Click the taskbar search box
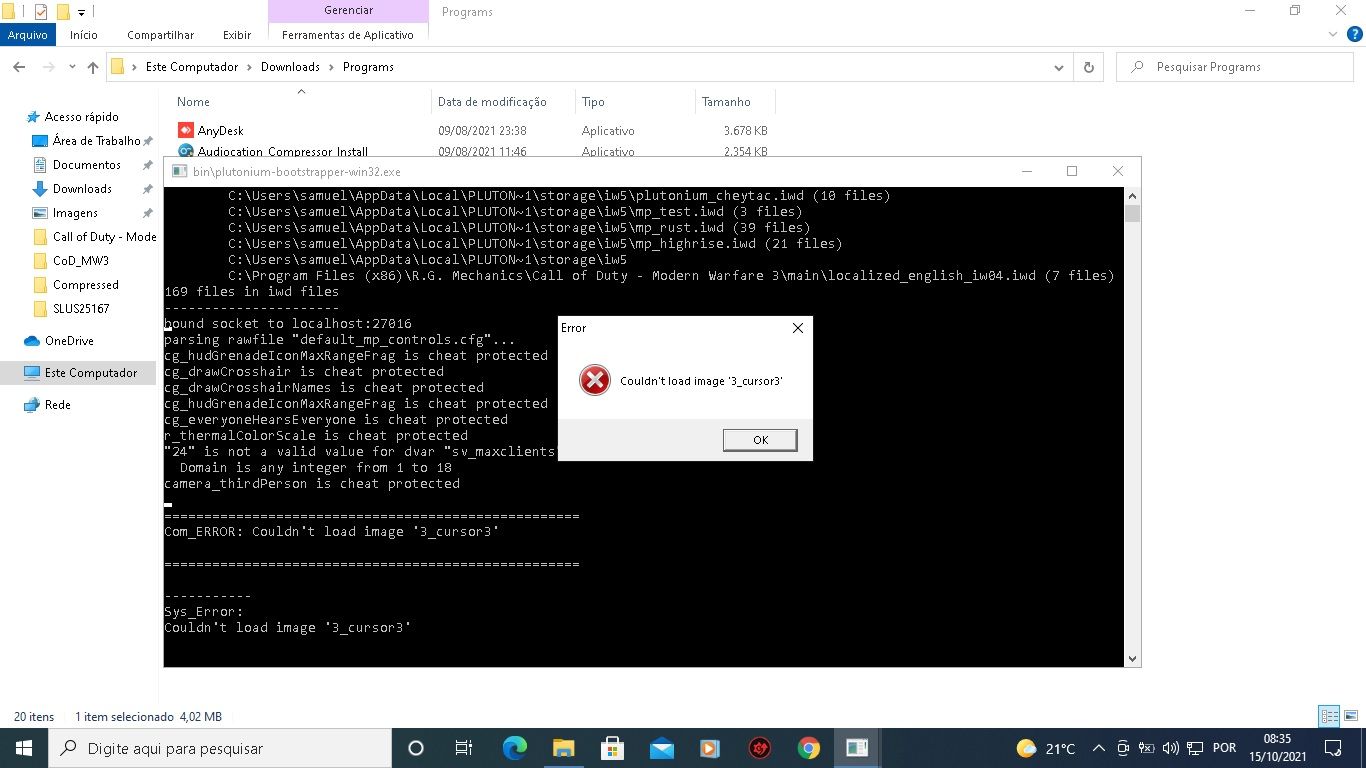The height and width of the screenshot is (768, 1366). (220, 748)
